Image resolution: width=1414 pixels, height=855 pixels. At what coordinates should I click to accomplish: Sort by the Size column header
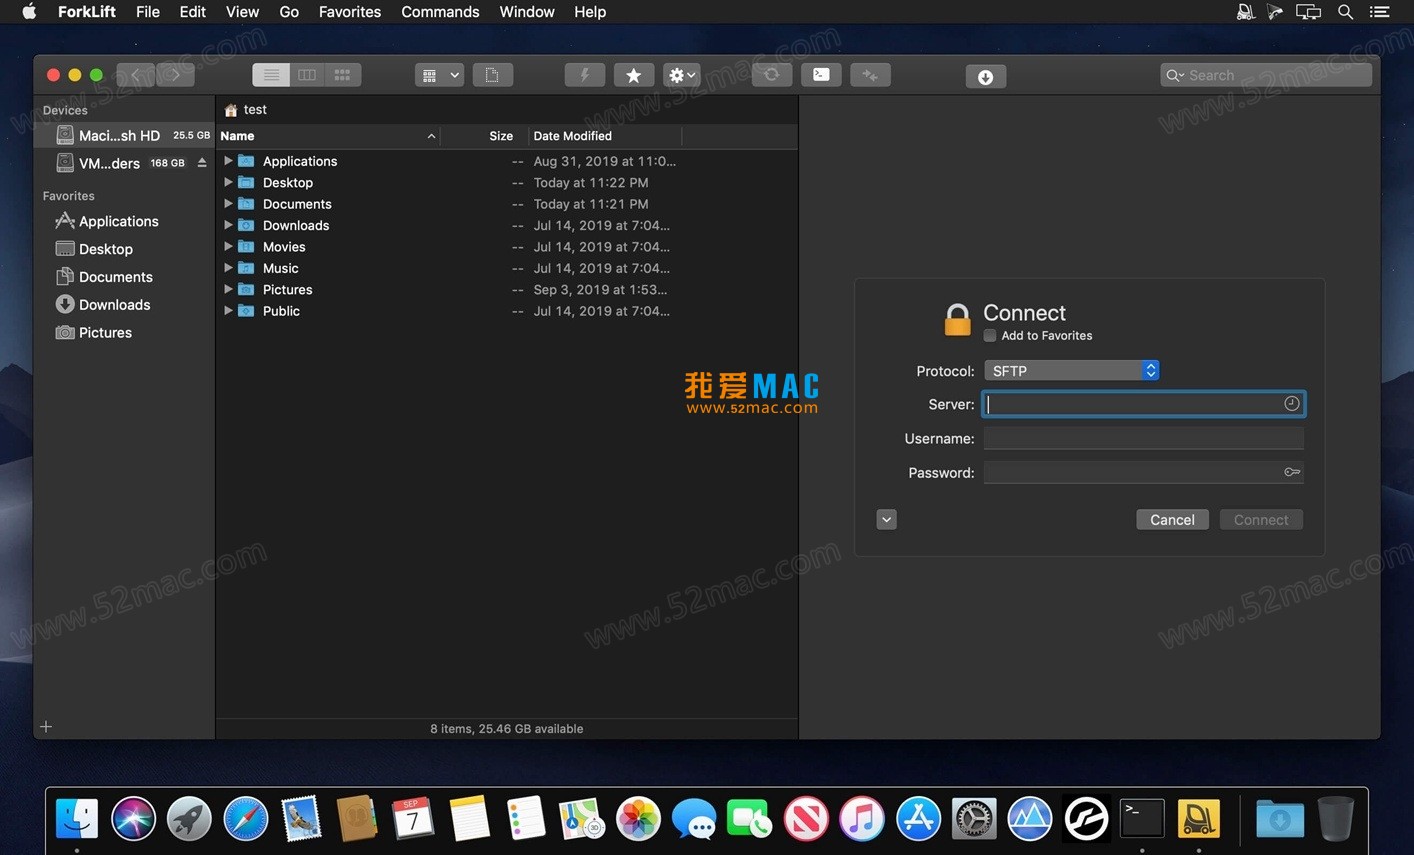pos(484,136)
